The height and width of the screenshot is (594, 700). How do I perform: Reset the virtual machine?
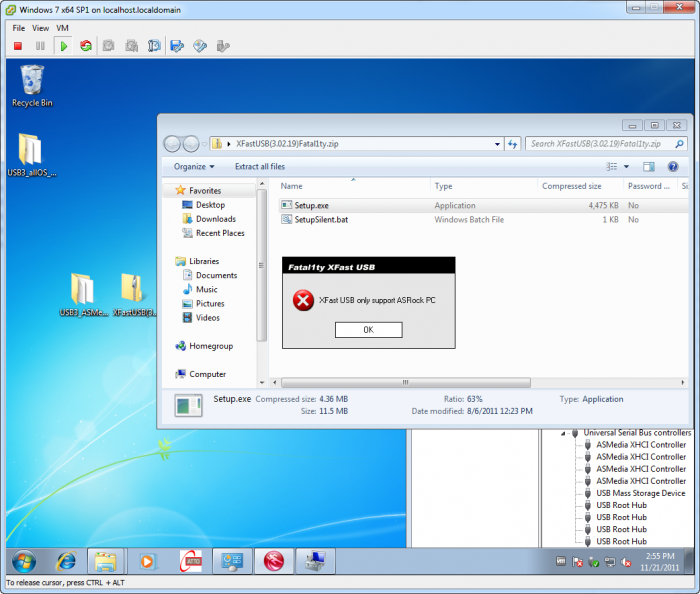pyautogui.click(x=86, y=46)
